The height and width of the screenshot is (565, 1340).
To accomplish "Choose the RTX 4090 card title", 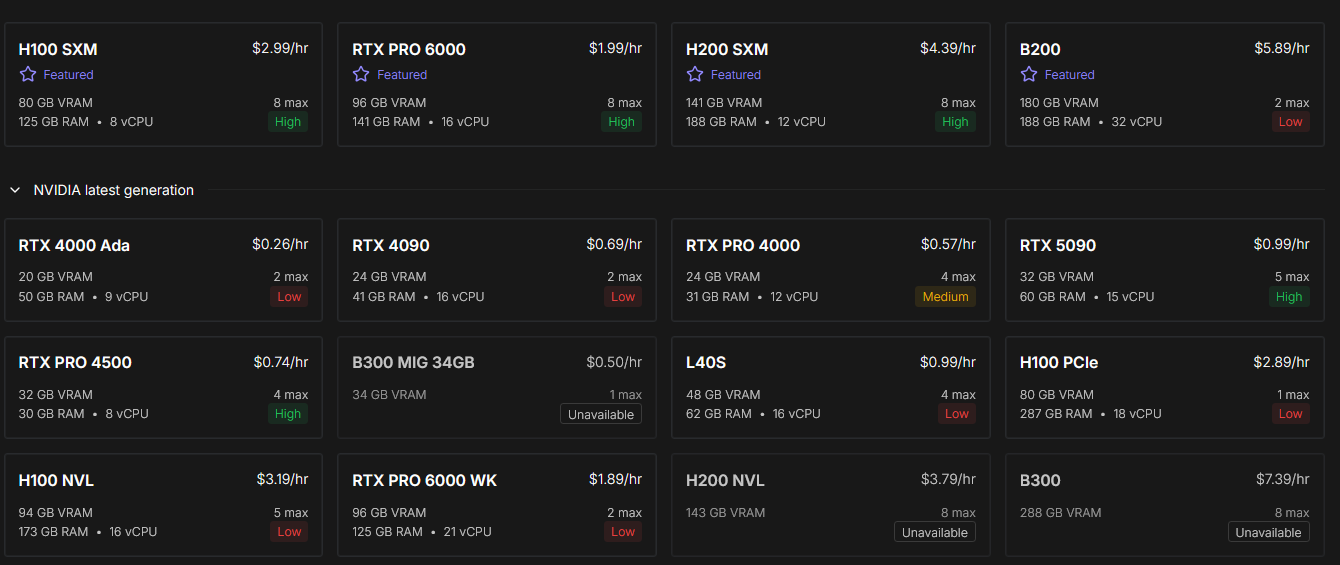I will point(391,245).
